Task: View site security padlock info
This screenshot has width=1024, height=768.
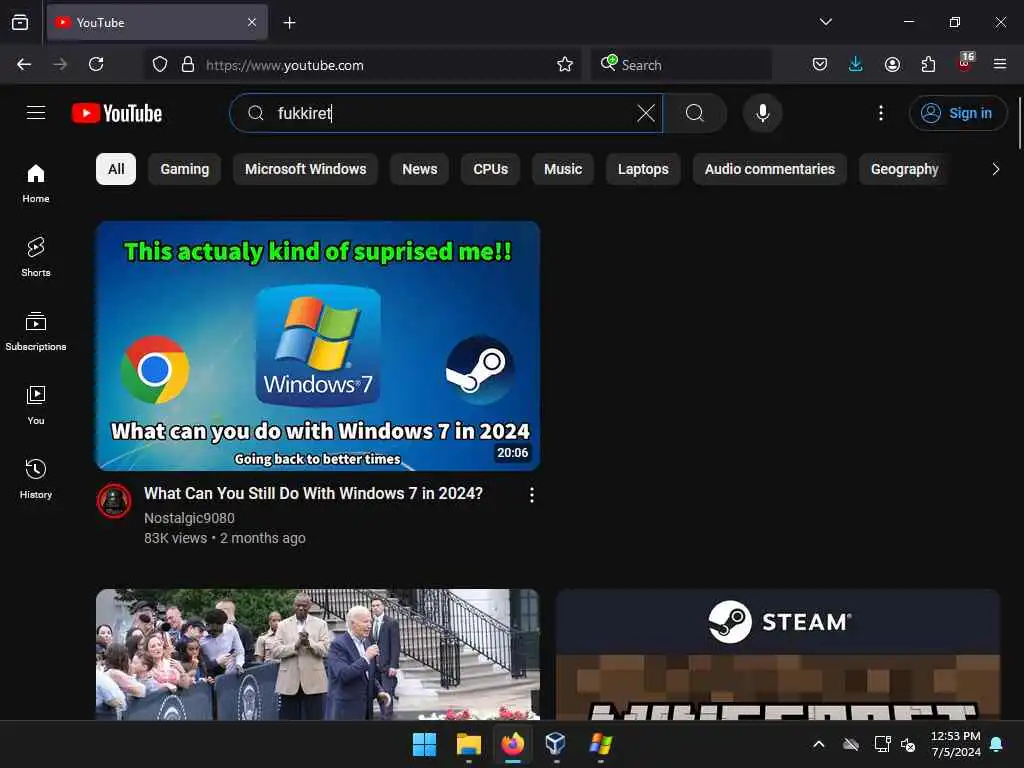Action: [188, 64]
